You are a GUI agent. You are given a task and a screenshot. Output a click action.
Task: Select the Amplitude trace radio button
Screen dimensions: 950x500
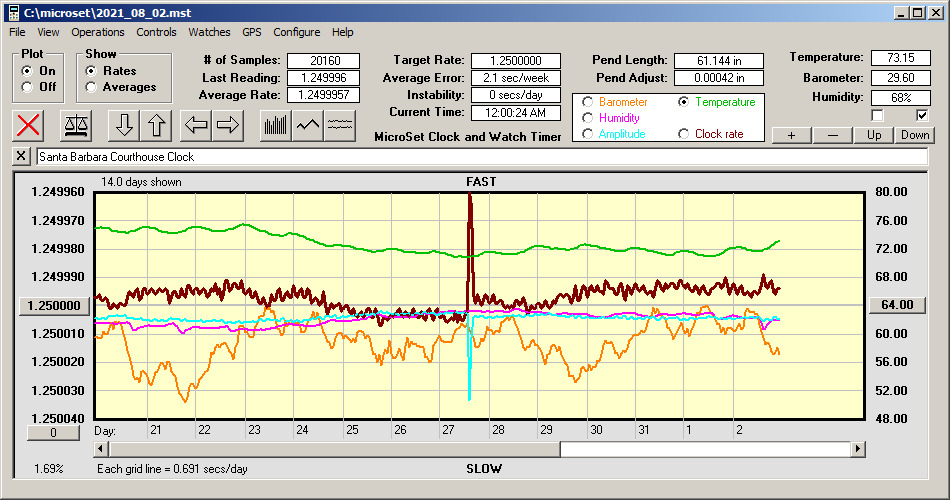587,134
